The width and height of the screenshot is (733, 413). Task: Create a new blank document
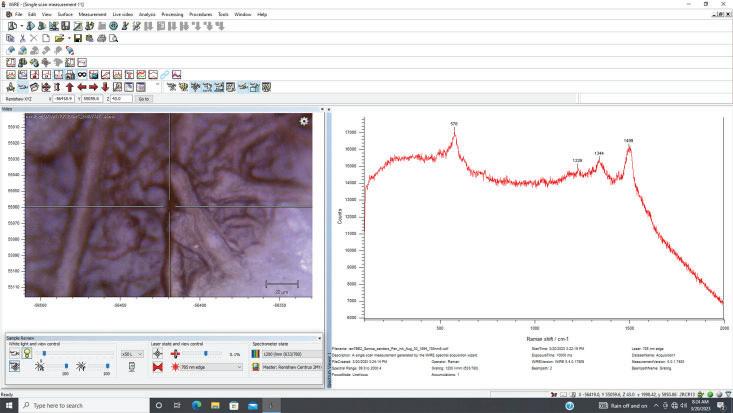tap(46, 38)
